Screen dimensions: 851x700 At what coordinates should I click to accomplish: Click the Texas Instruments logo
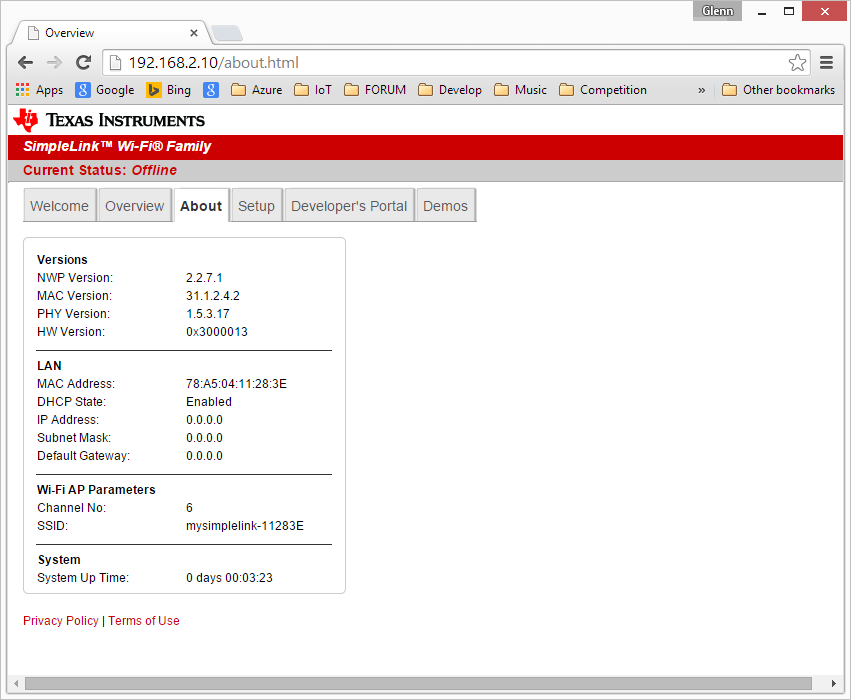110,120
